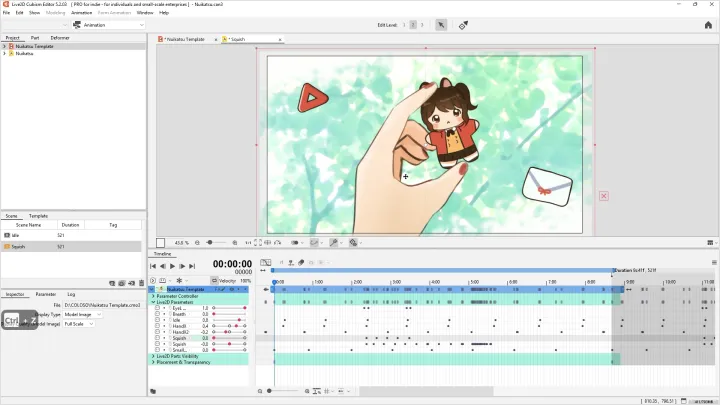Open the Animation menu
The width and height of the screenshot is (720, 405).
[x=81, y=13]
